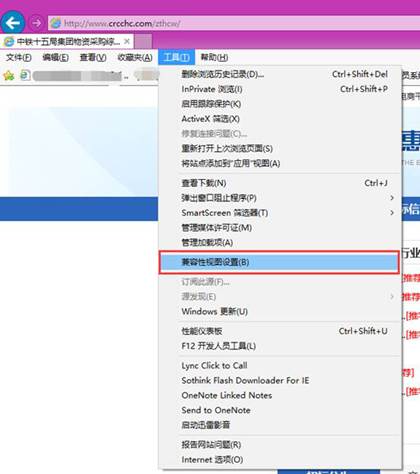Close the 中铁十五局集团物资采购 tab

(127, 41)
